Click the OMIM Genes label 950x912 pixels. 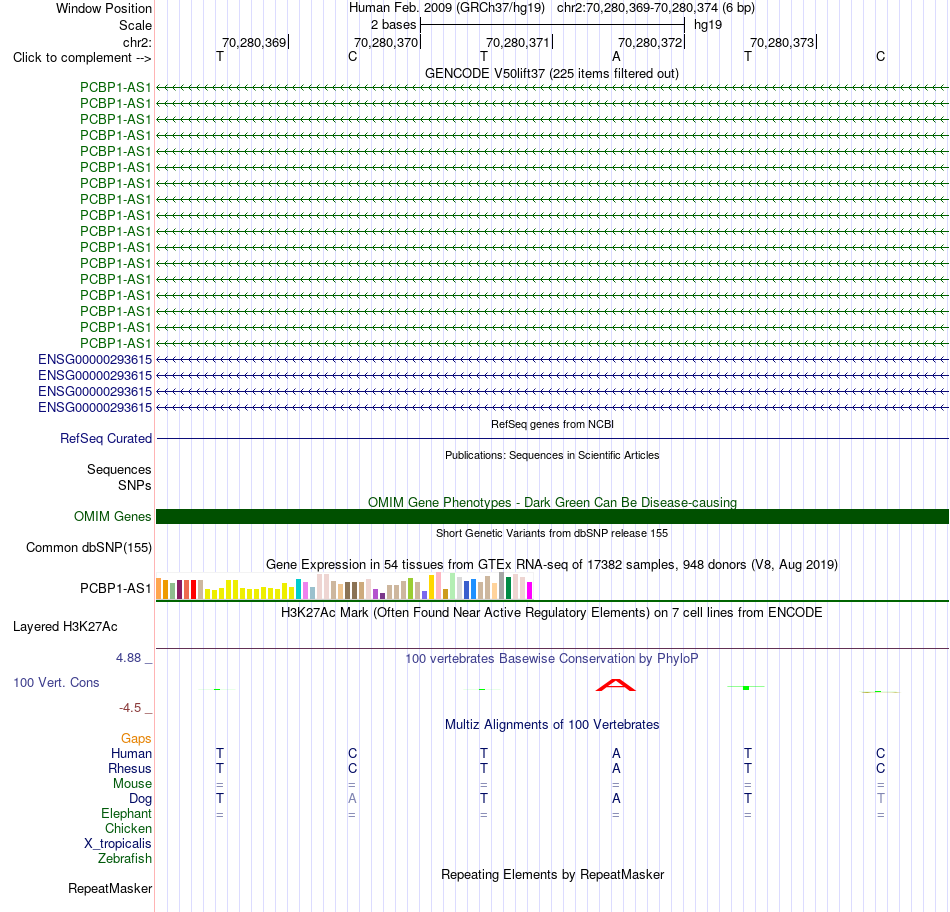(x=113, y=516)
